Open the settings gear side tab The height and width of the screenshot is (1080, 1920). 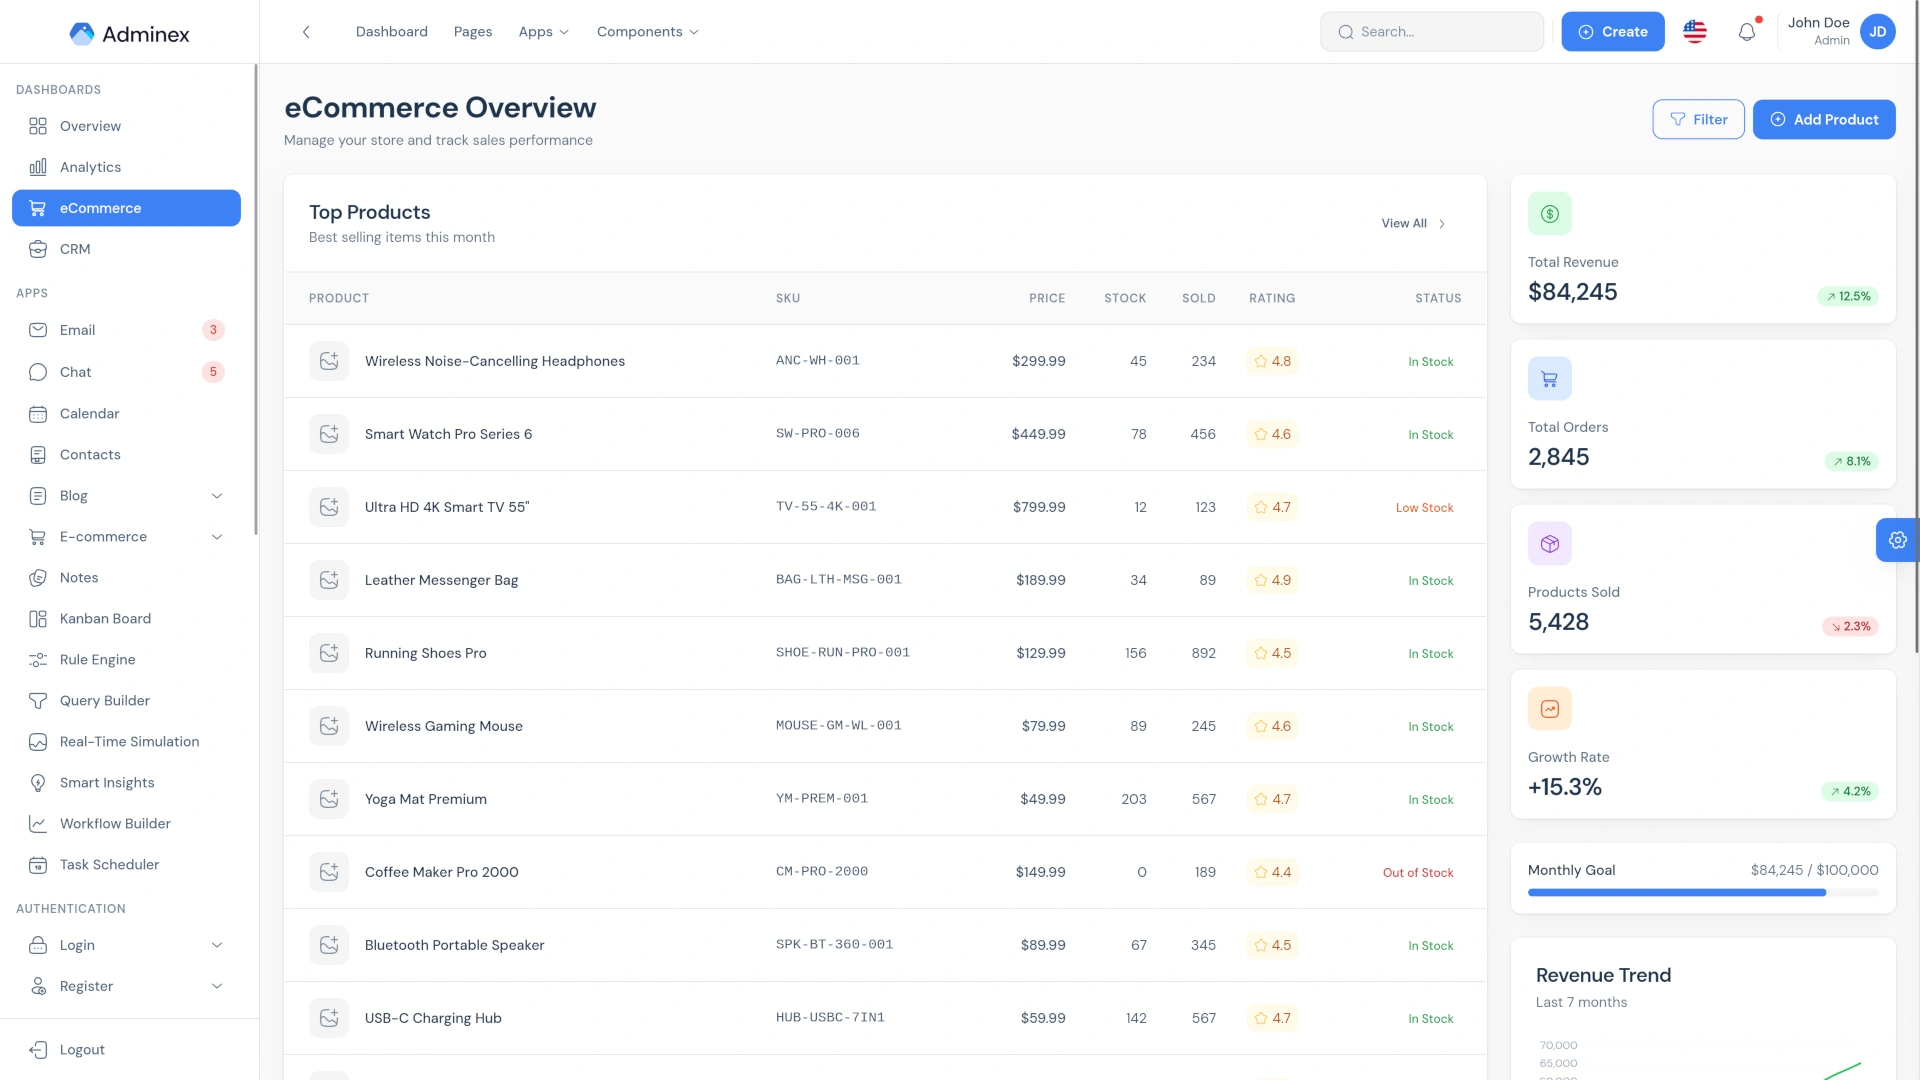pyautogui.click(x=1897, y=540)
